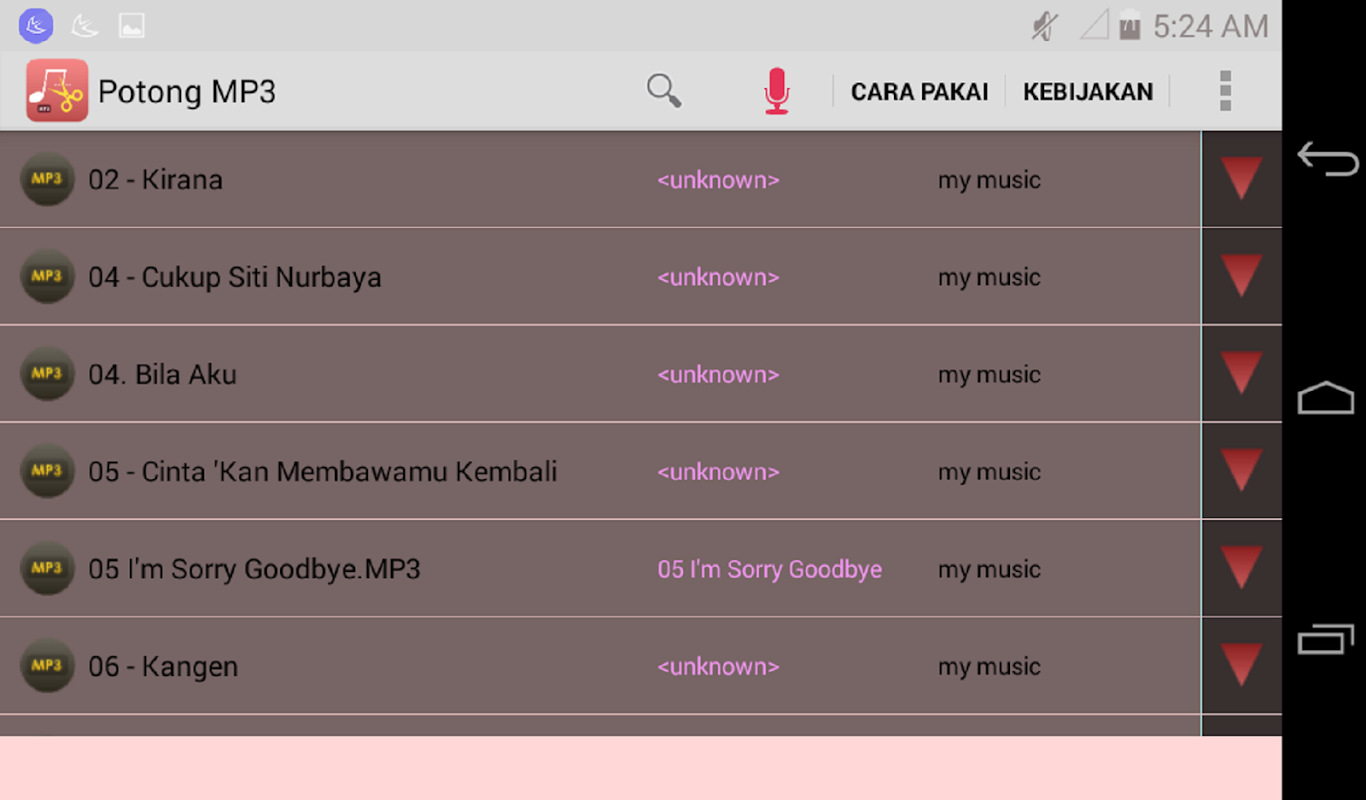Expand dropdown for Cinta 'Kan Membawamu Kembali
This screenshot has width=1366, height=800.
pos(1241,471)
